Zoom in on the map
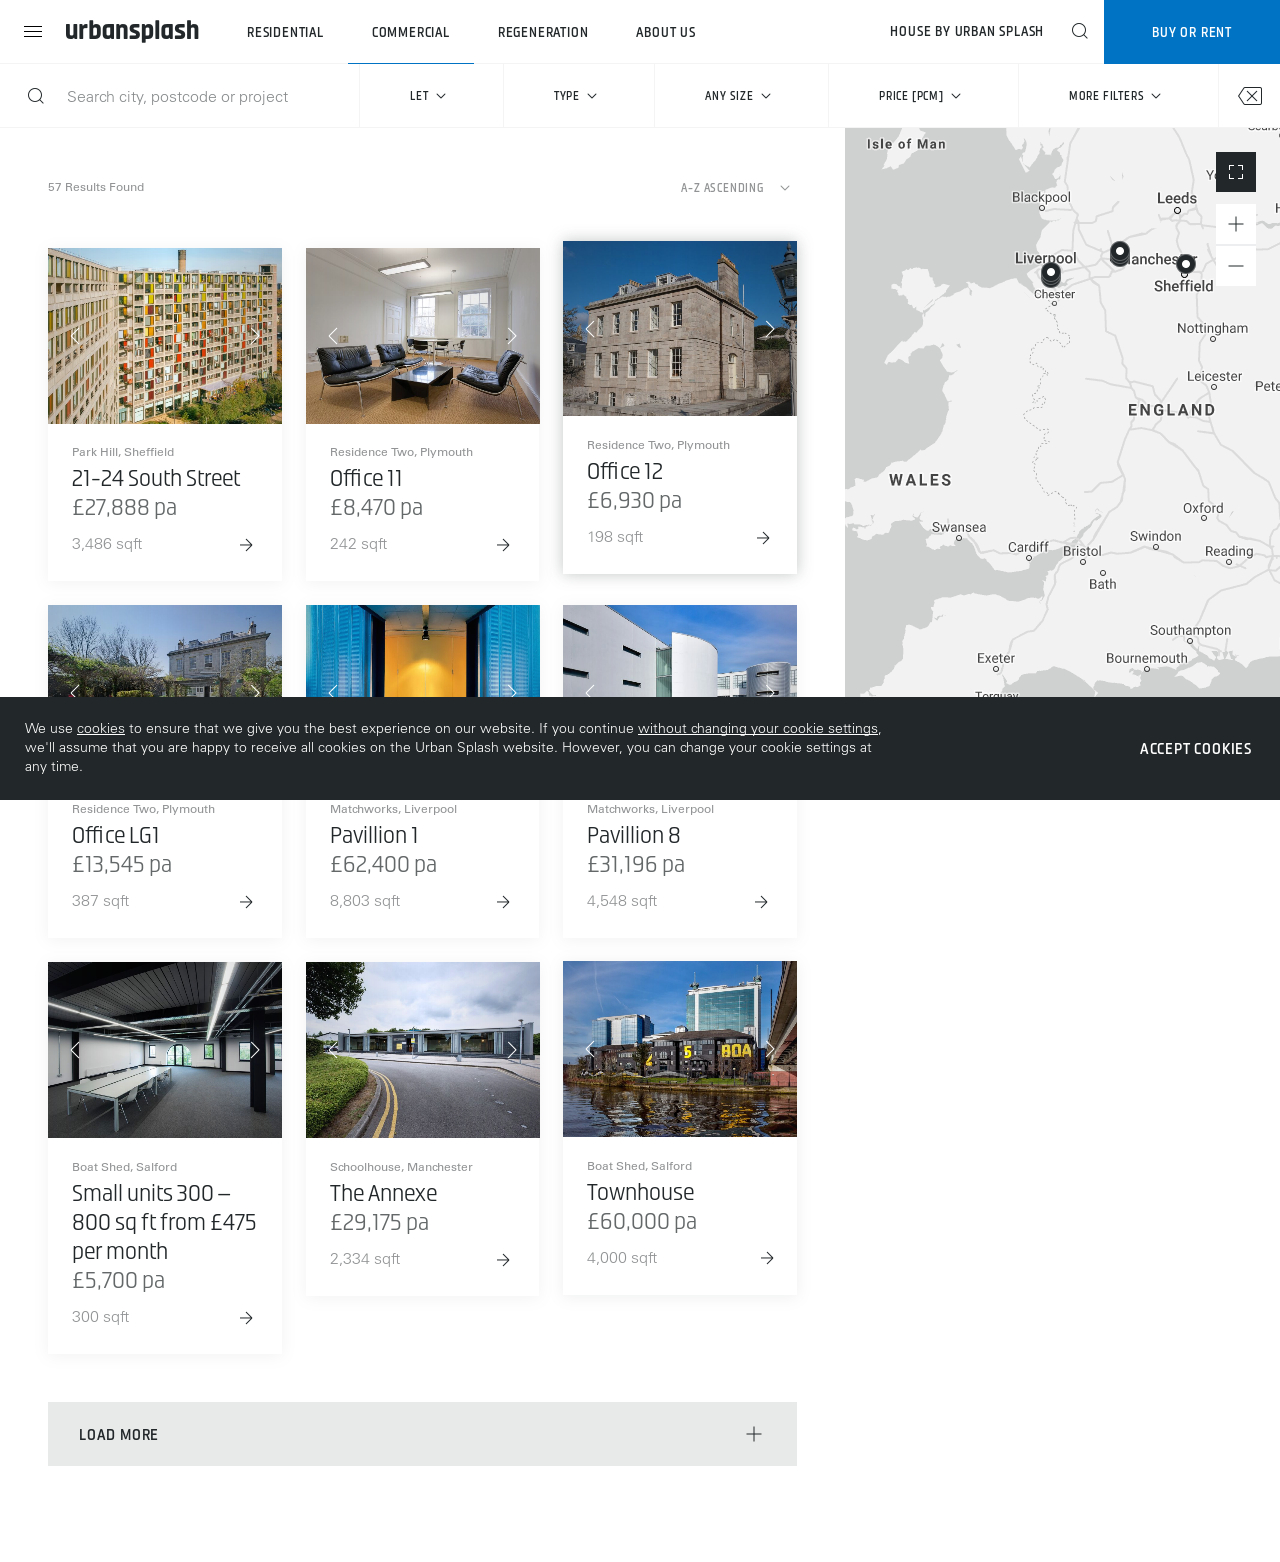Screen dimensions: 1280x1562 coord(1235,224)
